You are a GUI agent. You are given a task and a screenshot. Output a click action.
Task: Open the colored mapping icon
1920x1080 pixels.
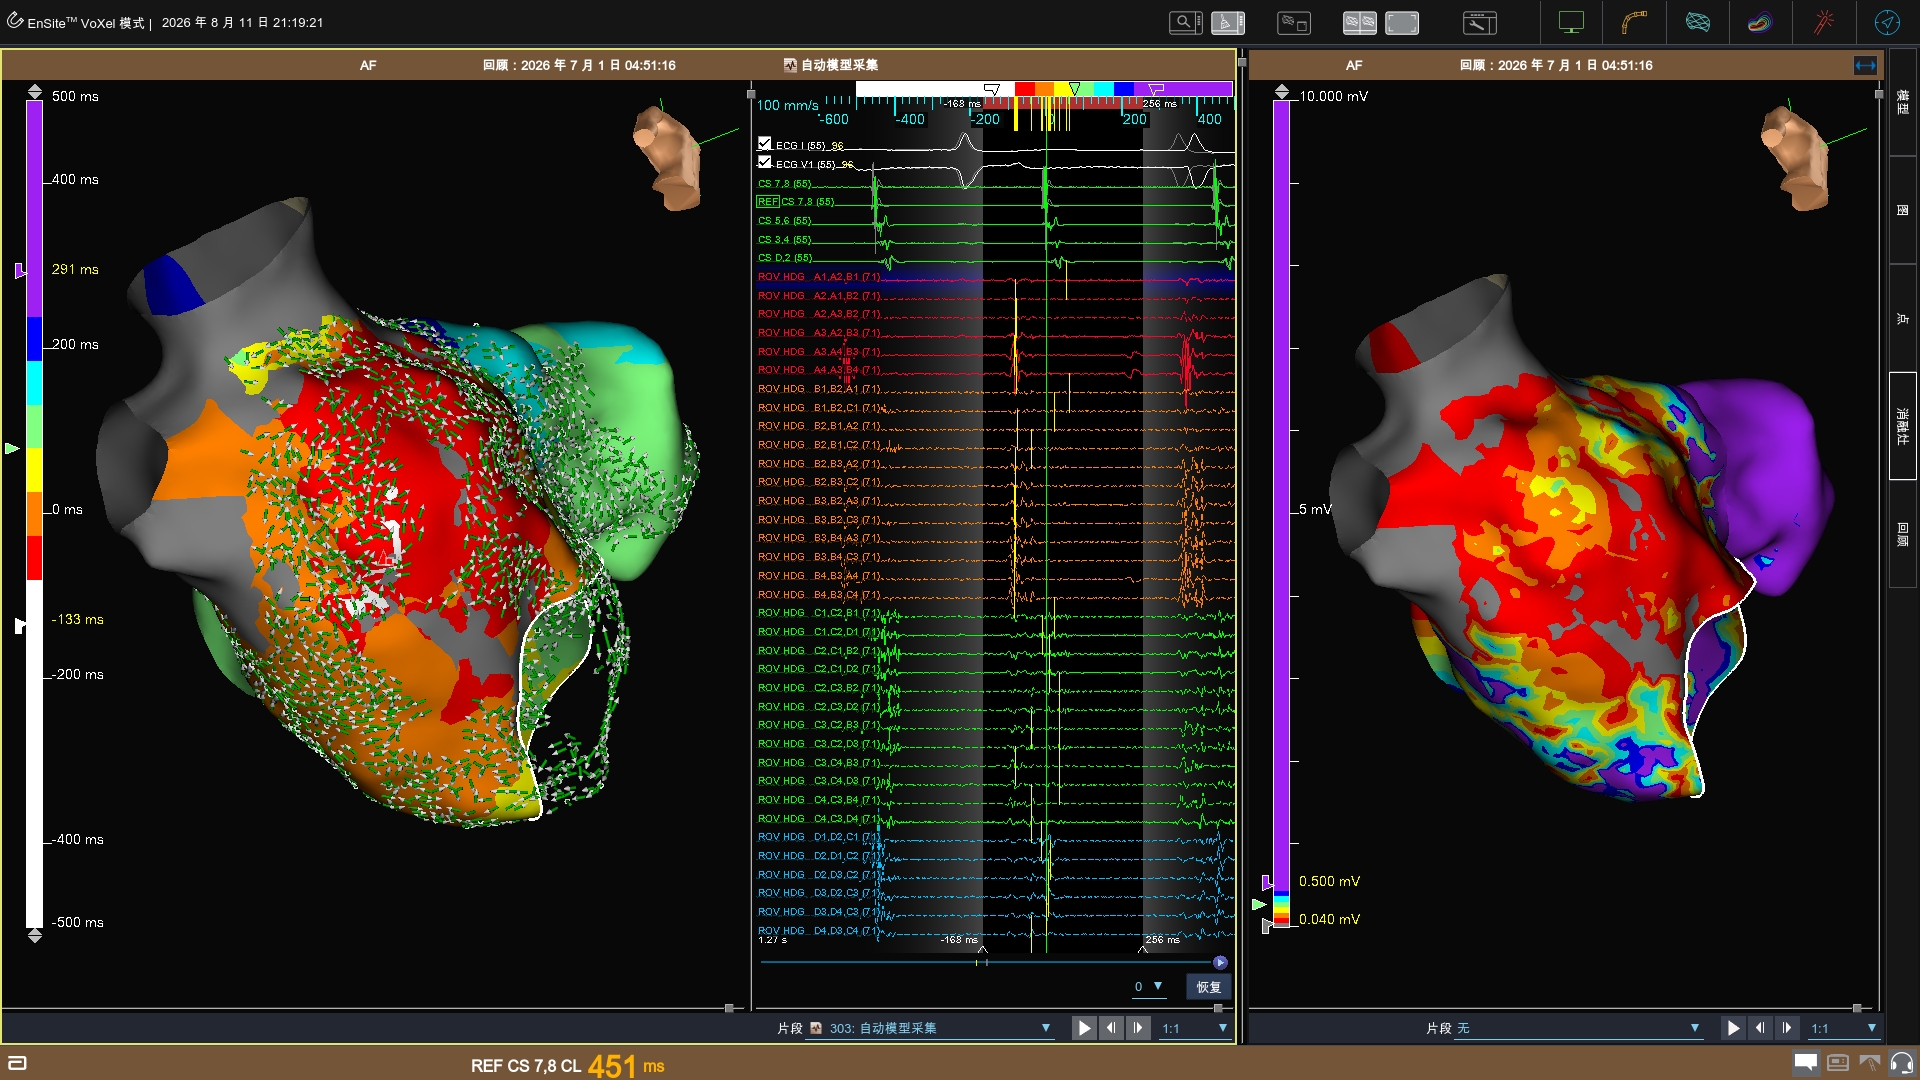[1760, 22]
